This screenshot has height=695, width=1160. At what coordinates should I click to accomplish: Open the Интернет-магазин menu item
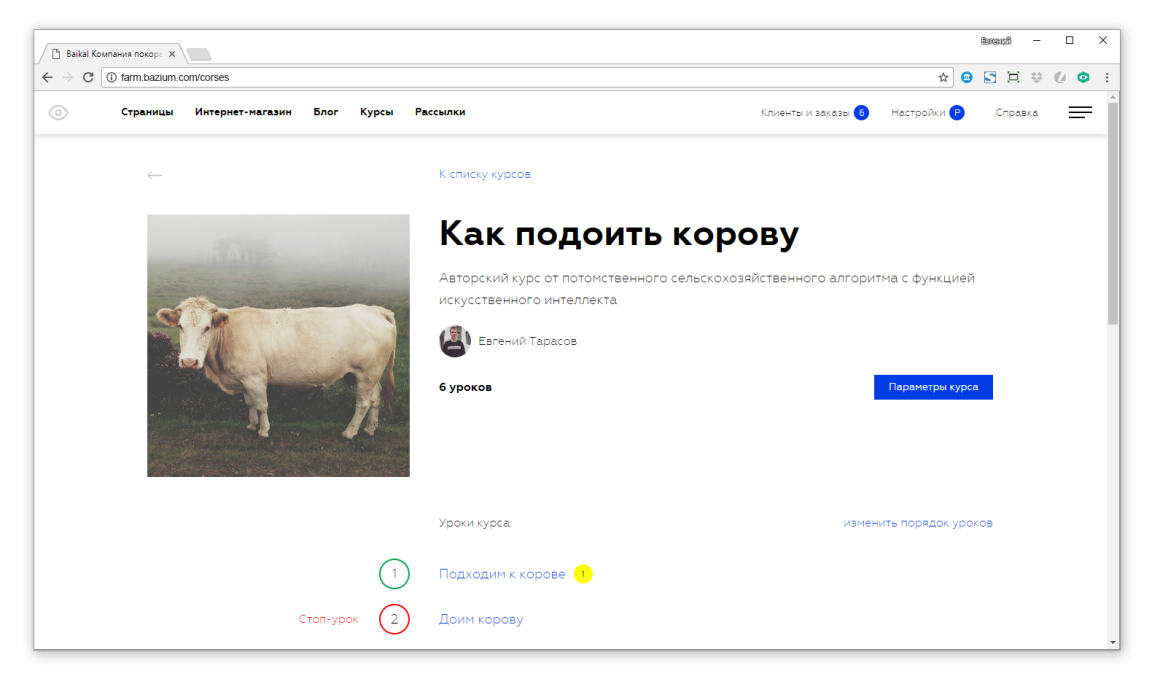(243, 112)
